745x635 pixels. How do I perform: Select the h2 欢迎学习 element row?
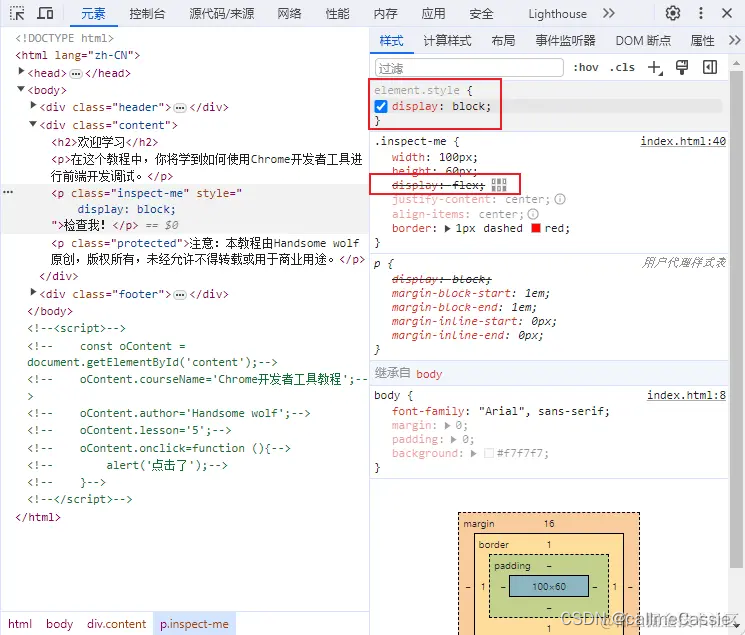(105, 142)
